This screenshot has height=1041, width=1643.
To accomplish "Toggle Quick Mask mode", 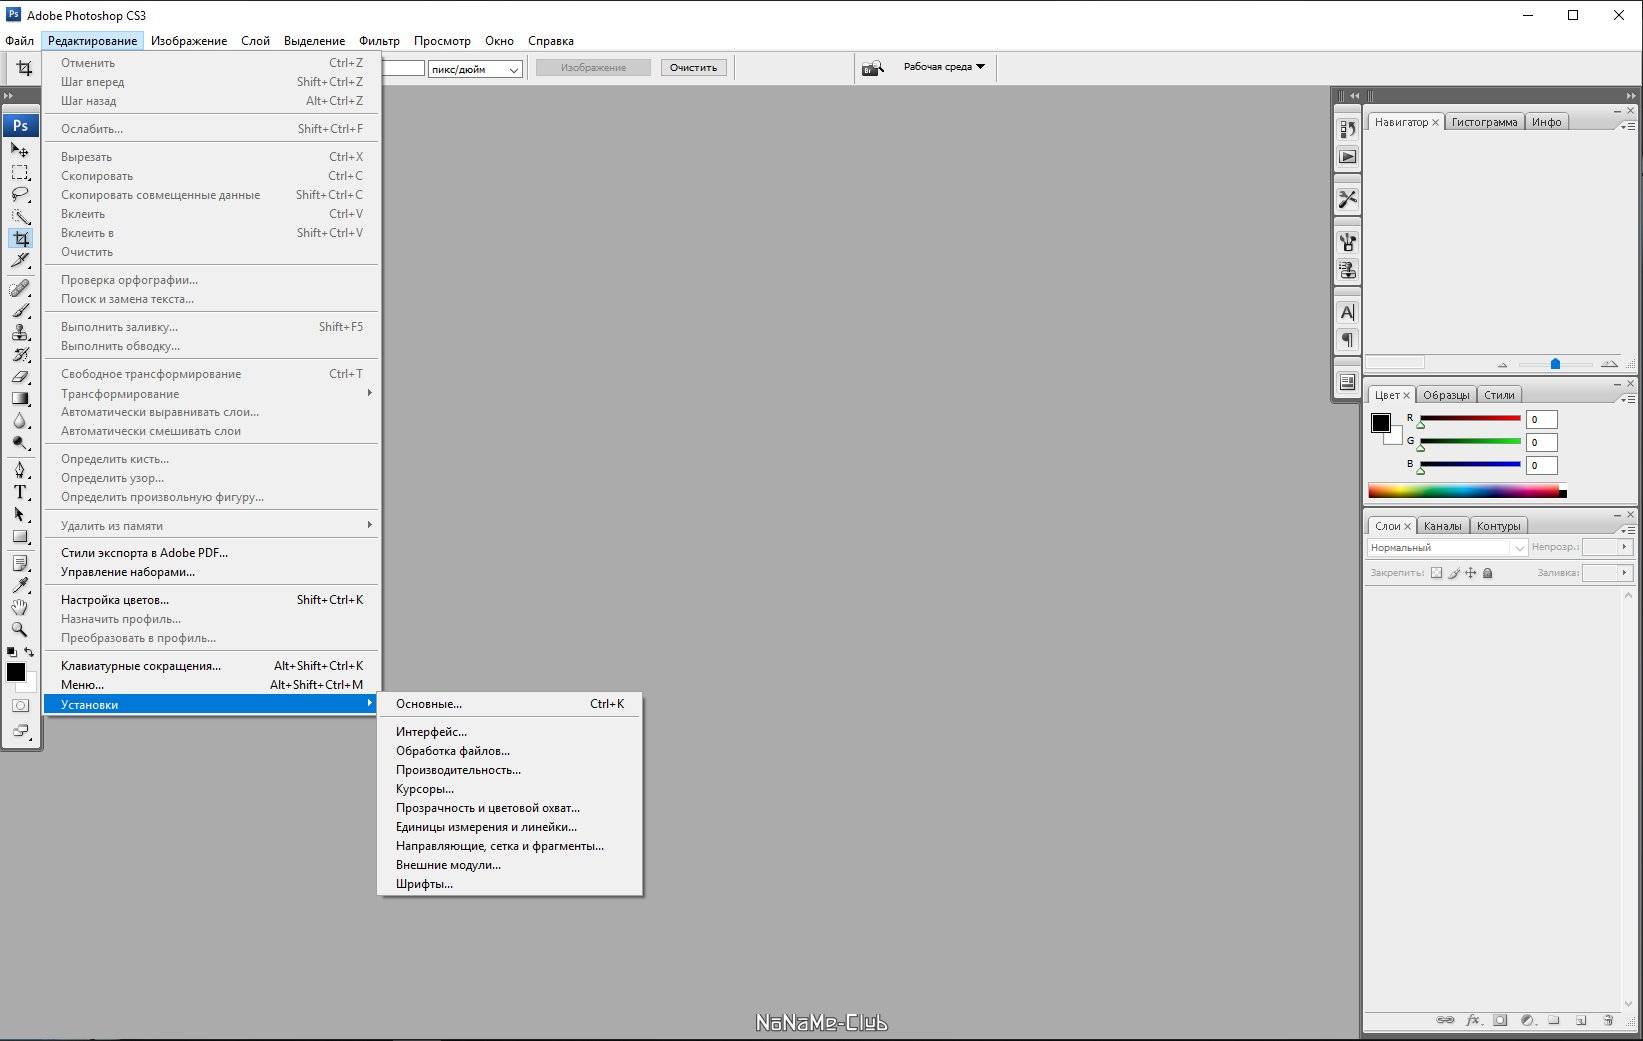I will click(20, 706).
